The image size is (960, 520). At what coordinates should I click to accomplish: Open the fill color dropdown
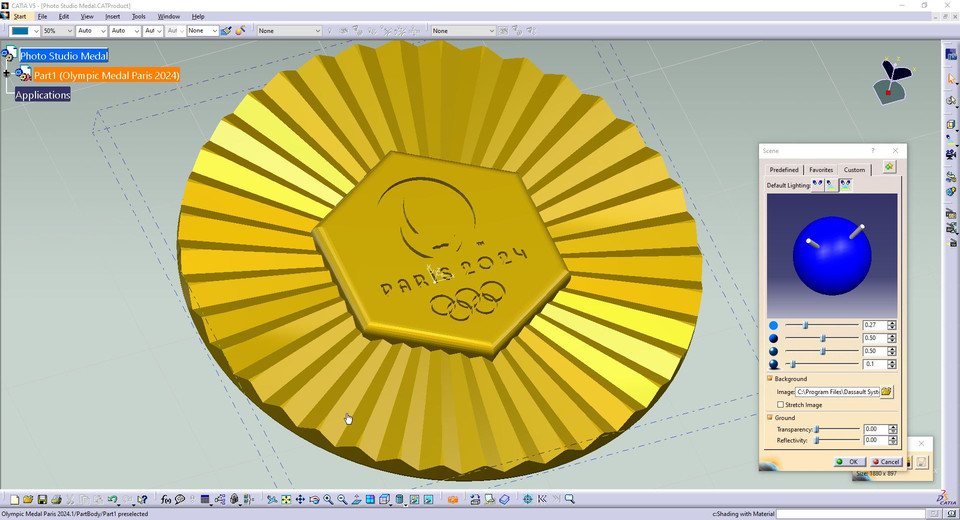[36, 31]
